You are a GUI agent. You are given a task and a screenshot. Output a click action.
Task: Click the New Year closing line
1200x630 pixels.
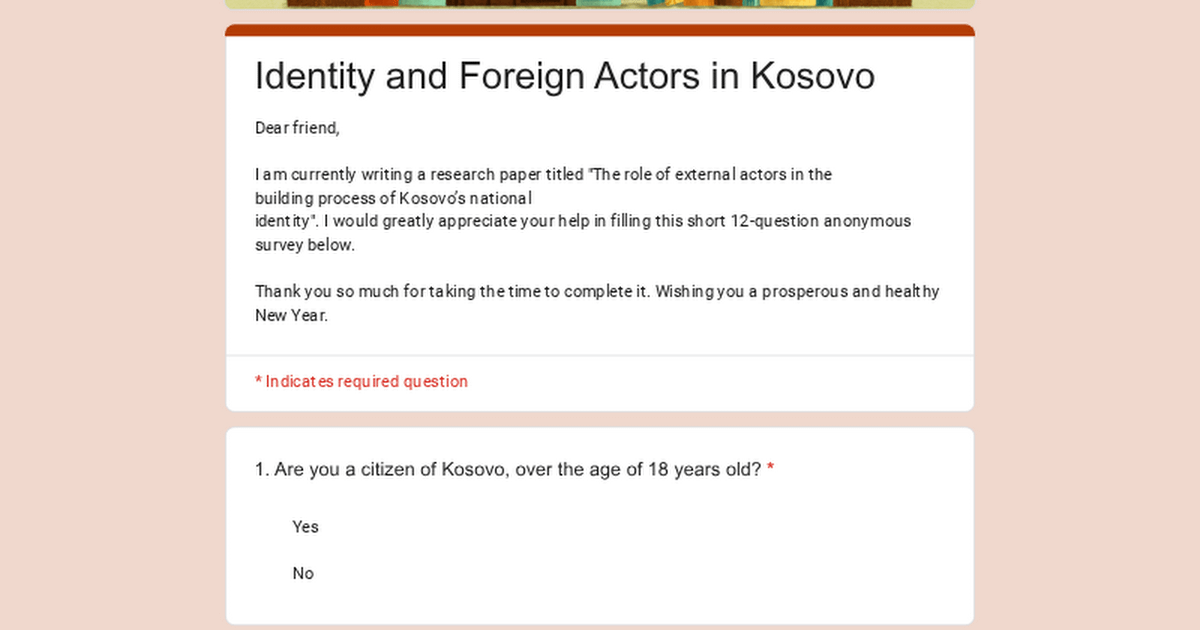tap(291, 315)
